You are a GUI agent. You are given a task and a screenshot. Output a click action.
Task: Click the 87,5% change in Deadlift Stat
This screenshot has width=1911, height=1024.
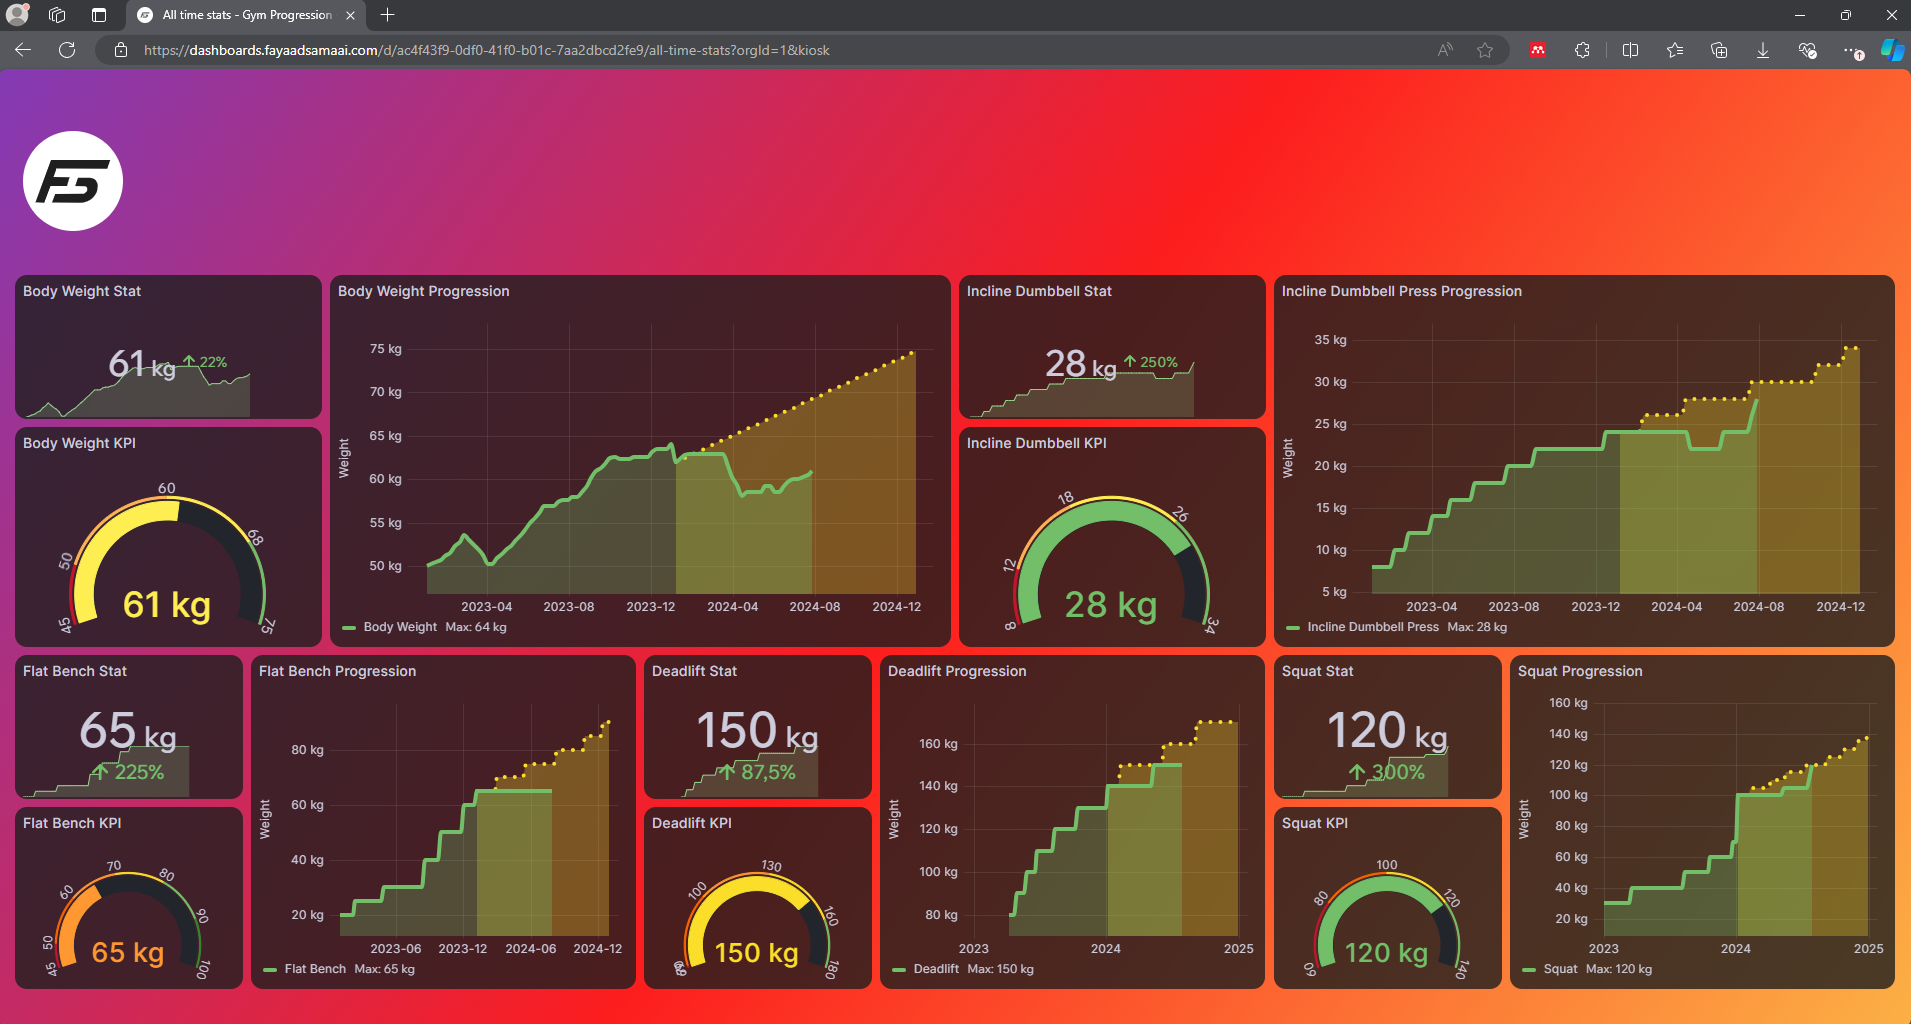point(758,772)
